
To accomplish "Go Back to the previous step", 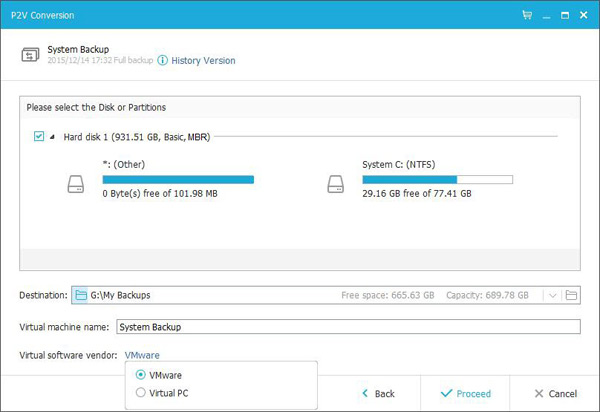I will 378,394.
